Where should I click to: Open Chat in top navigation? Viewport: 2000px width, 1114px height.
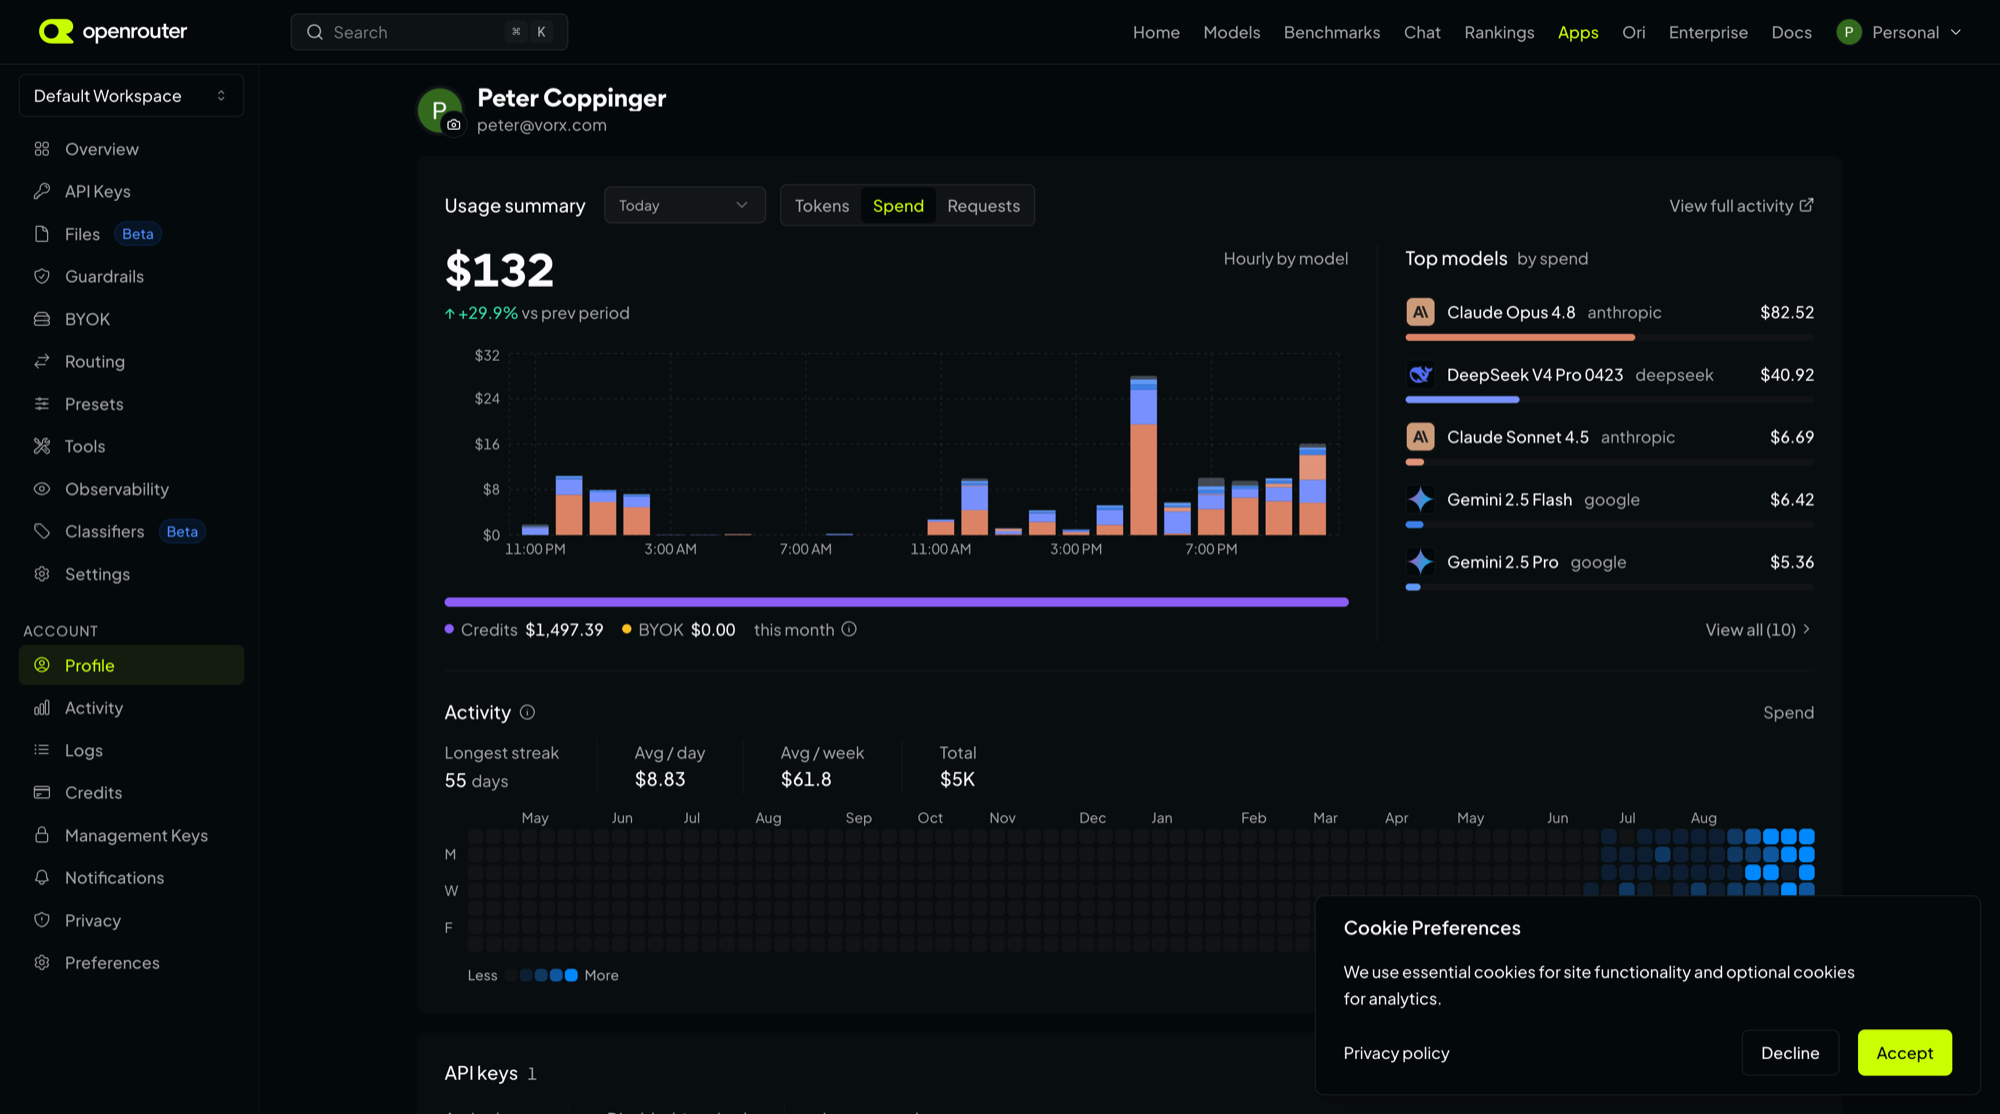click(1422, 32)
